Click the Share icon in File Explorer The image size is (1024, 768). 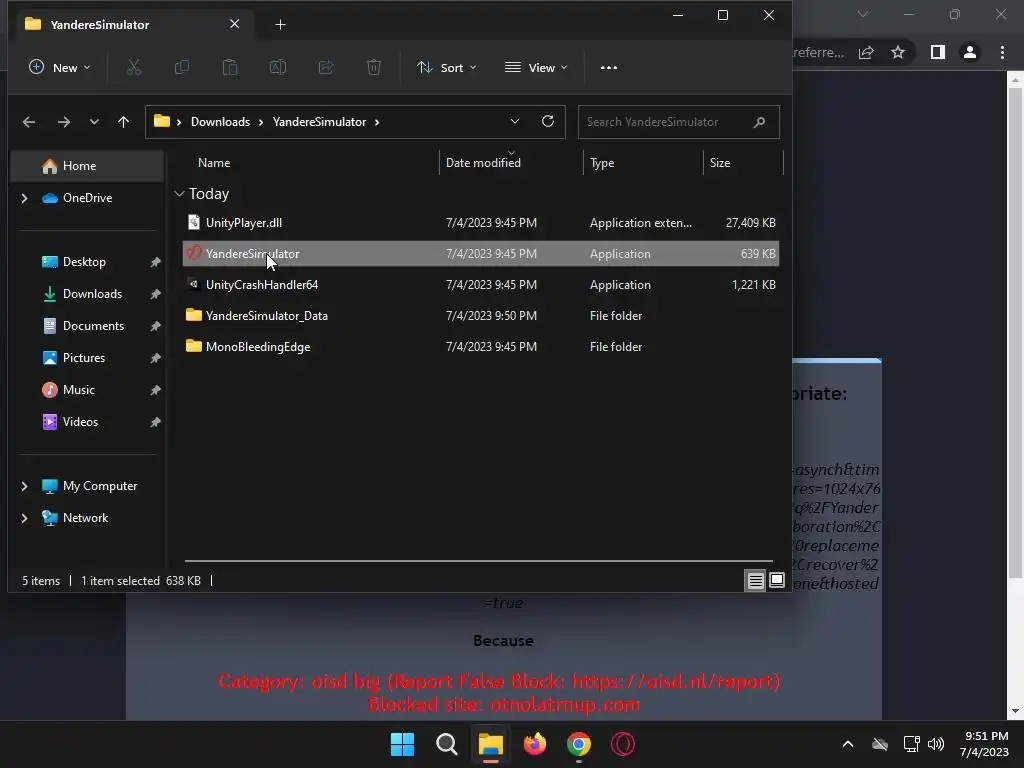point(326,67)
